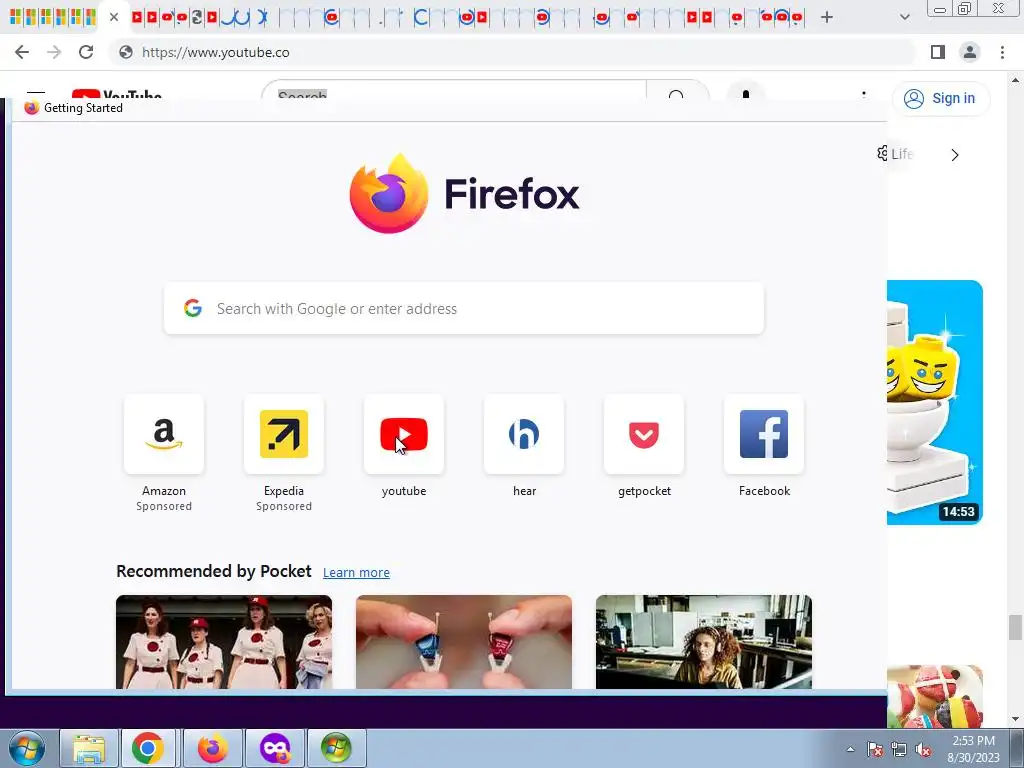Open Chrome profile avatar menu
This screenshot has height=768, width=1024.
pyautogui.click(x=970, y=52)
